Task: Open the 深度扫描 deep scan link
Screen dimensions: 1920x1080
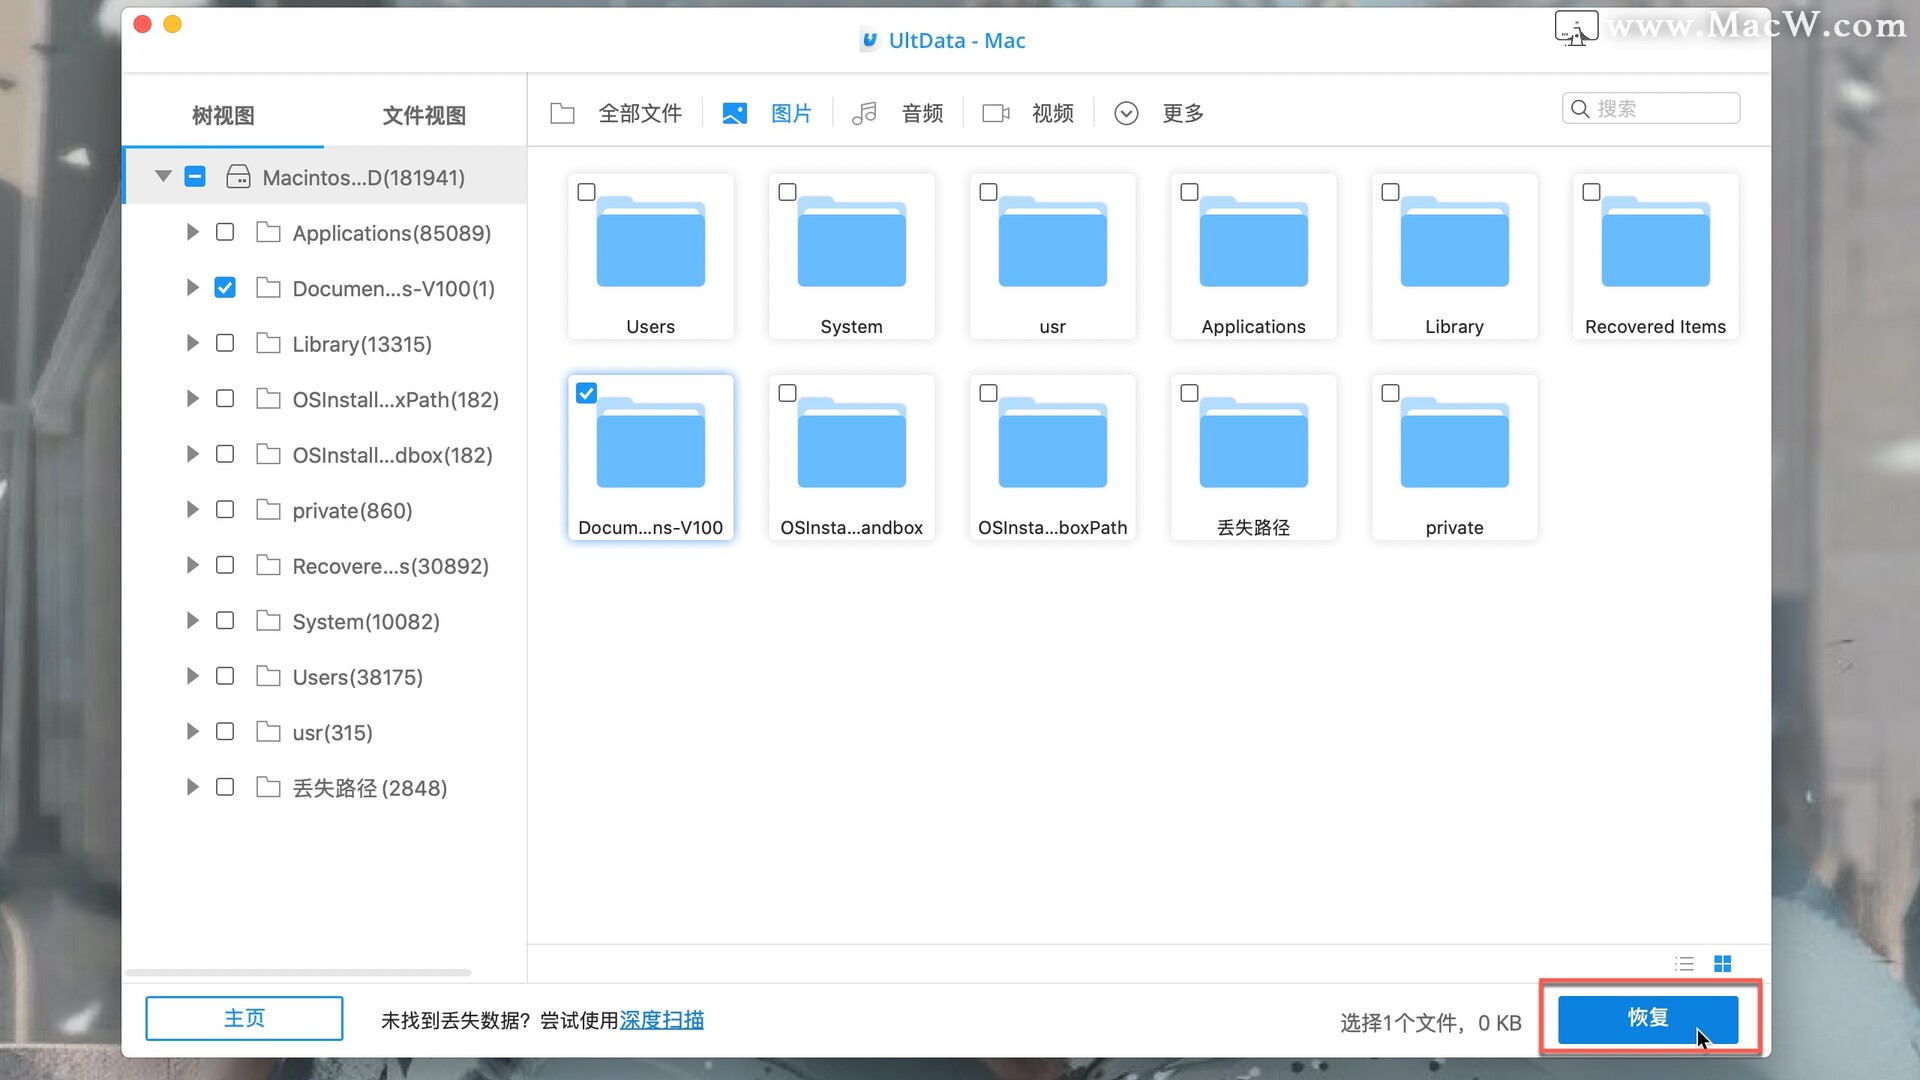Action: click(662, 1020)
